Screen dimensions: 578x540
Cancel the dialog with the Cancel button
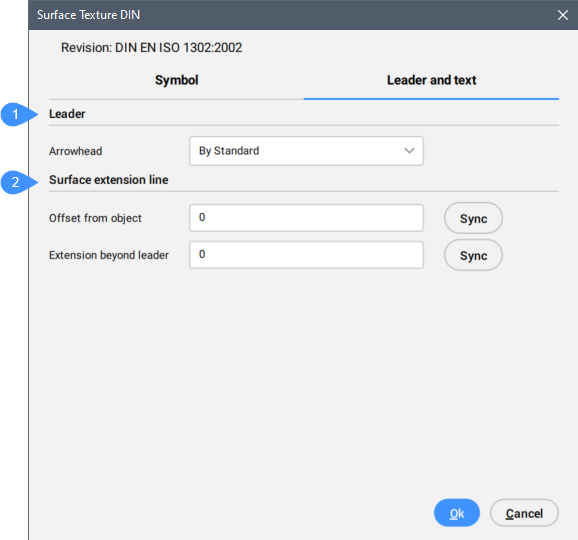(524, 513)
